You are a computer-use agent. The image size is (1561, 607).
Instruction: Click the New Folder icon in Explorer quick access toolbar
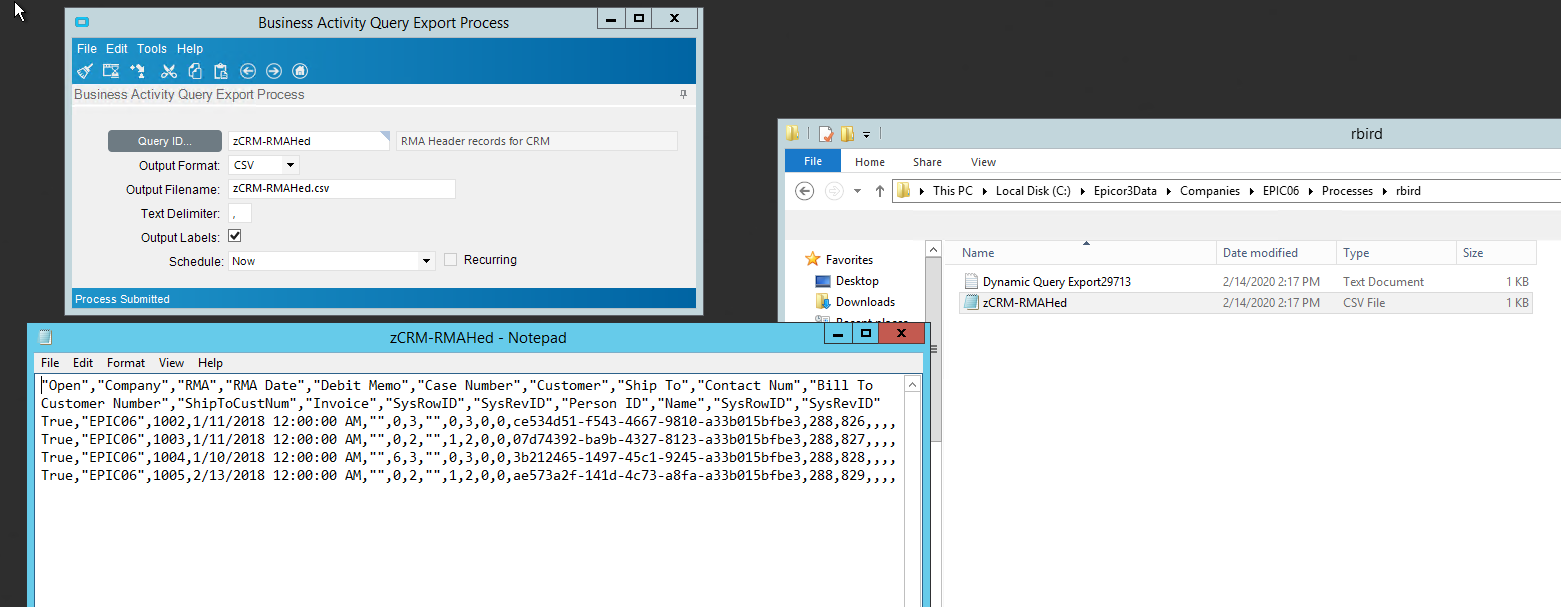click(x=847, y=133)
